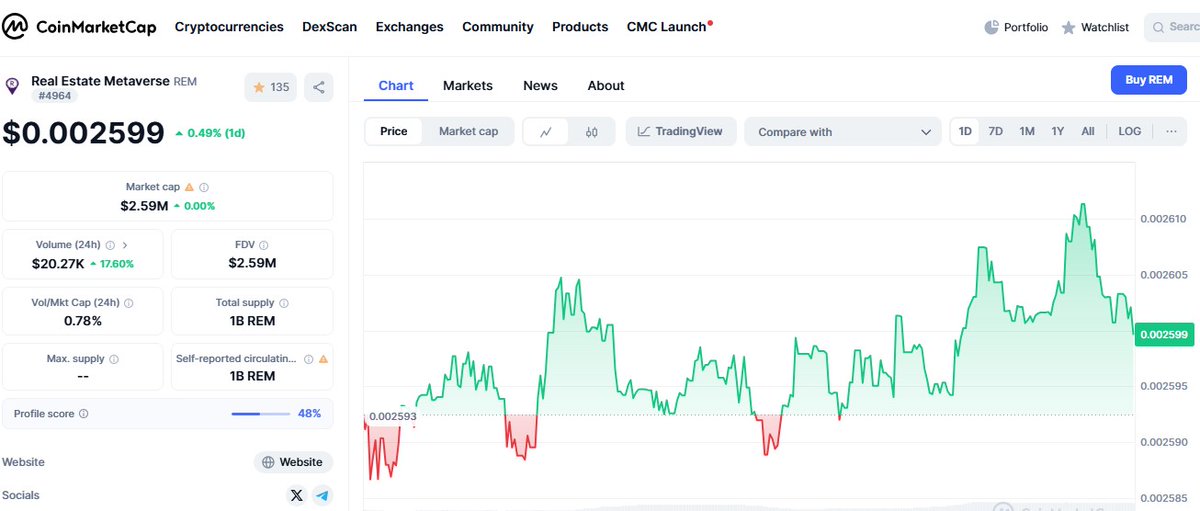This screenshot has height=511, width=1200.
Task: Open the Vol/Mkt Cap (24h) info icon
Action: pyautogui.click(x=129, y=303)
